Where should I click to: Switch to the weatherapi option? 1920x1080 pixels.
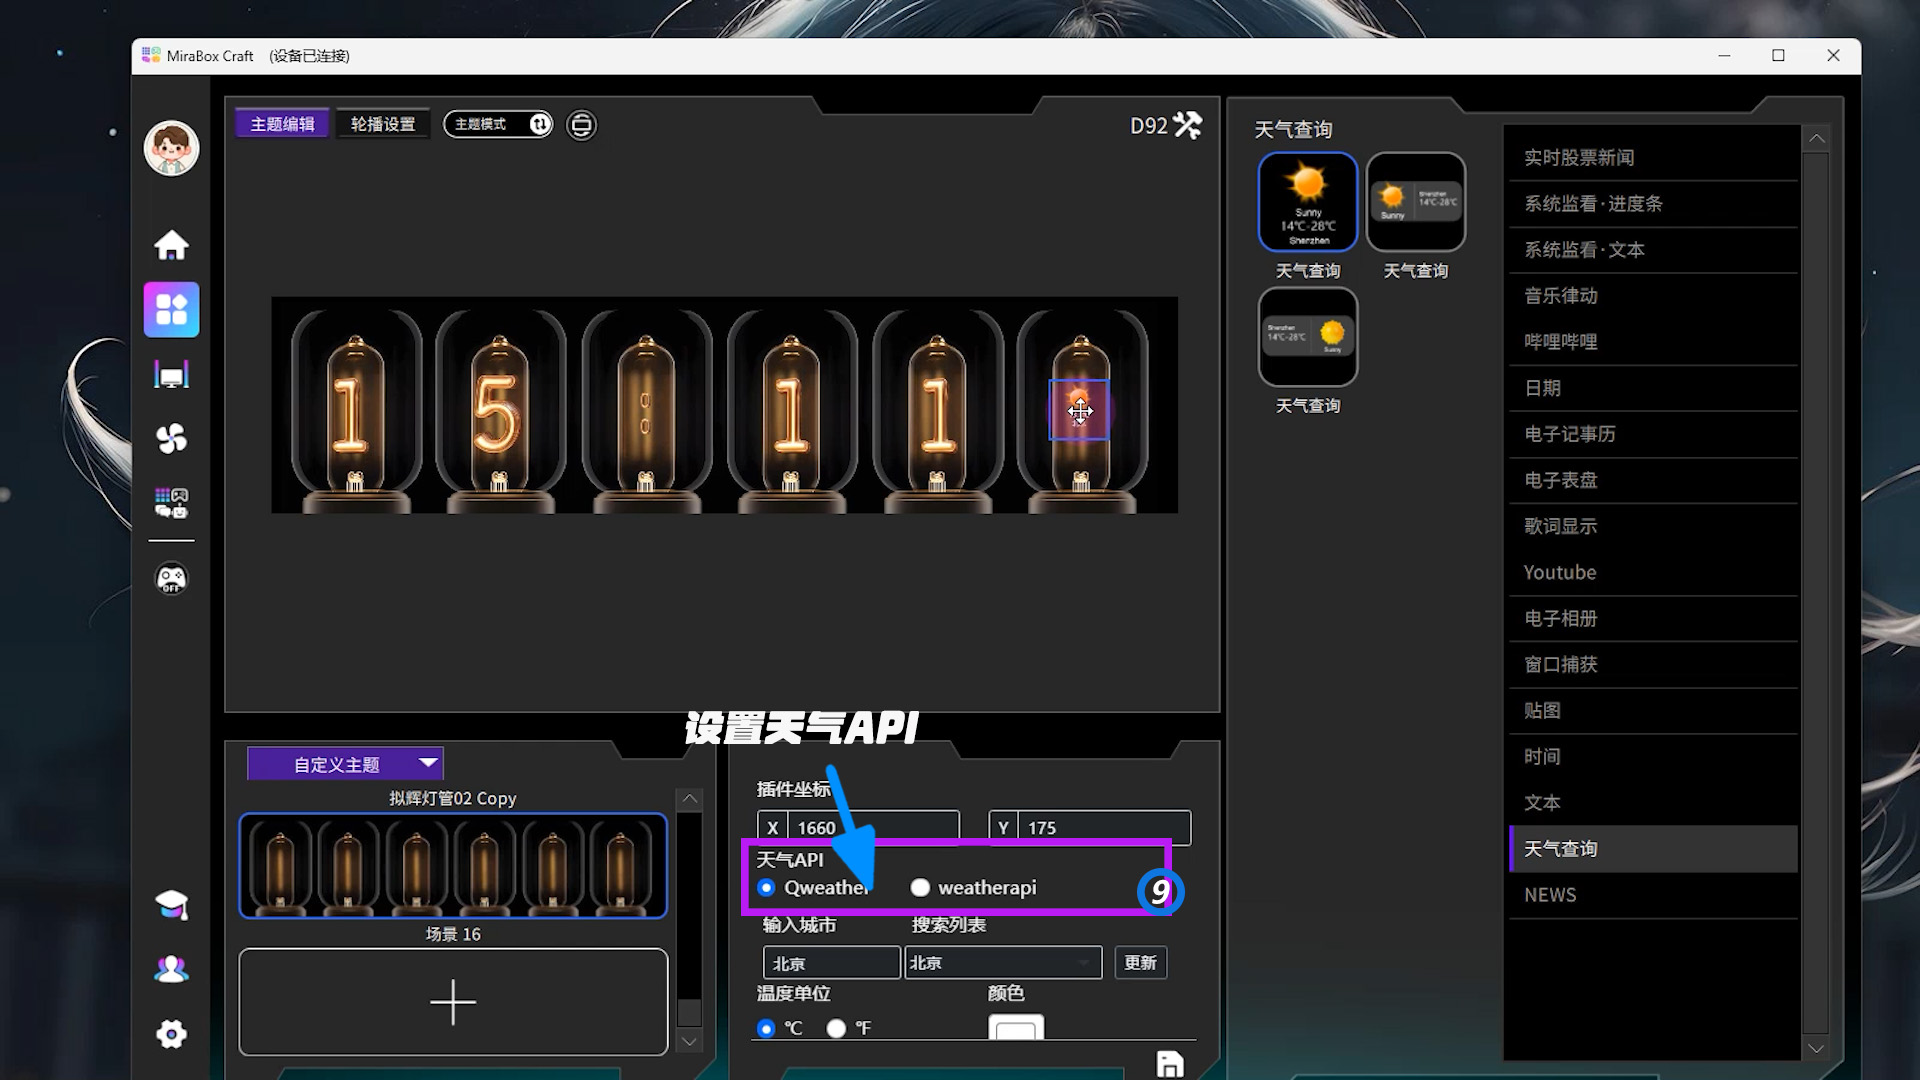[920, 887]
